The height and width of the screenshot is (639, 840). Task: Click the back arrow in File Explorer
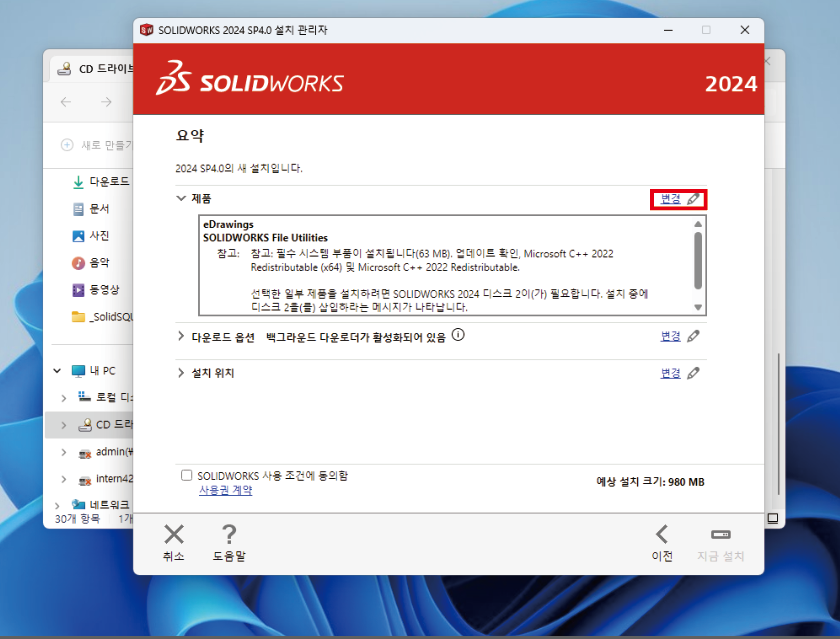(x=66, y=102)
